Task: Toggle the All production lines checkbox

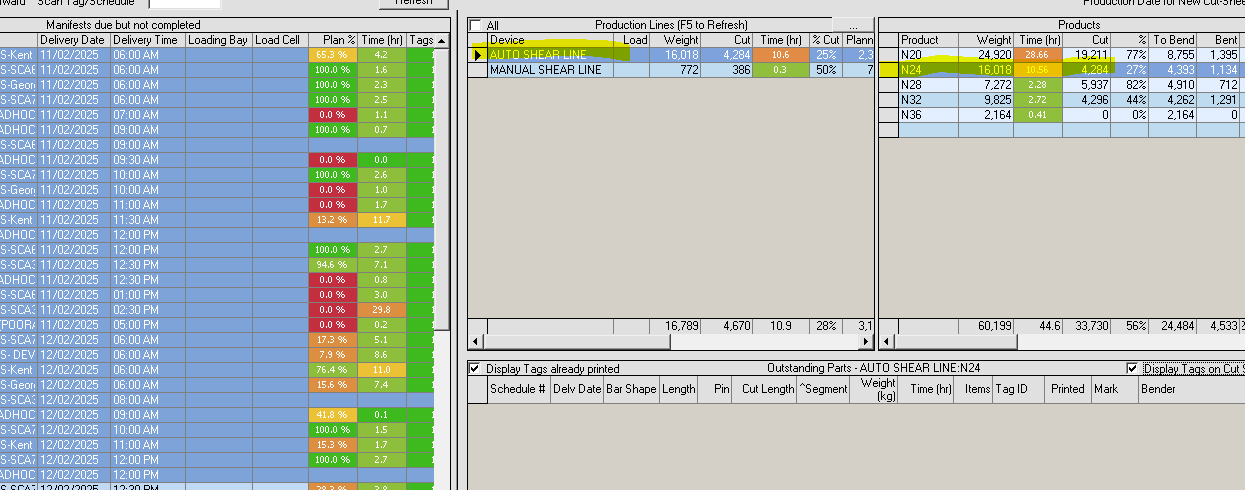Action: click(x=477, y=25)
